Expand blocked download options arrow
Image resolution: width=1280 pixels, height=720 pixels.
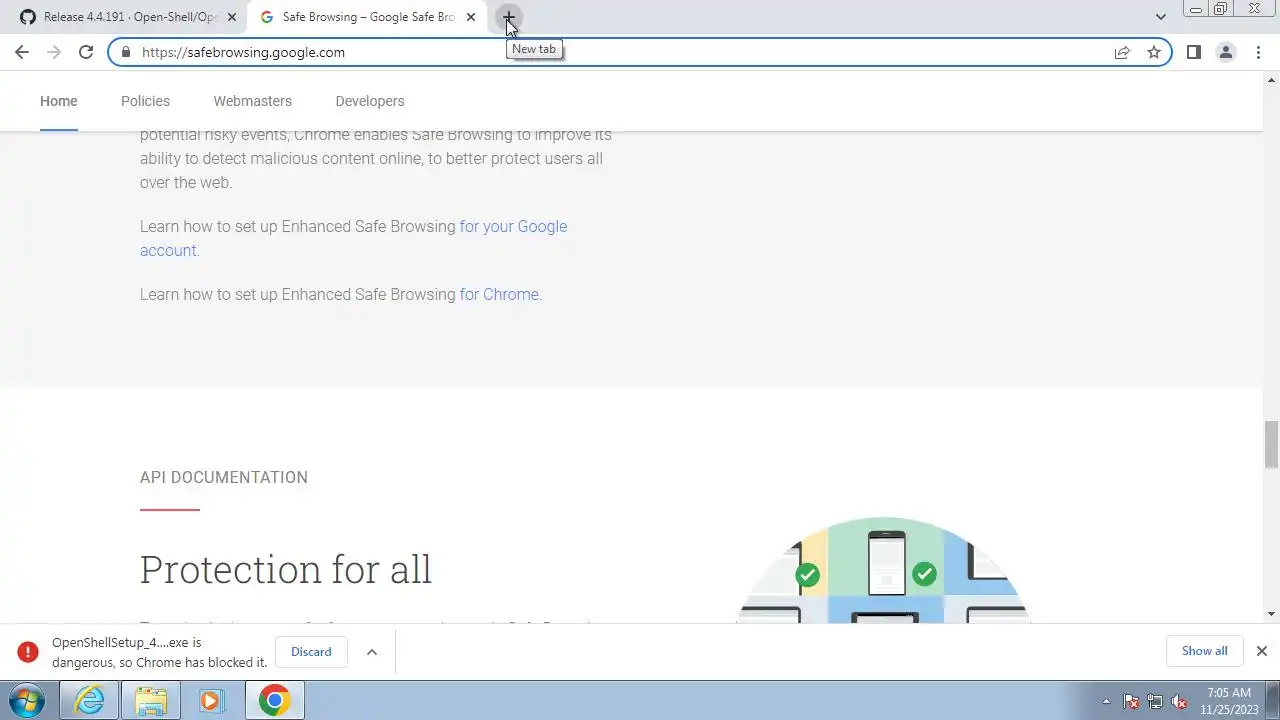[371, 652]
